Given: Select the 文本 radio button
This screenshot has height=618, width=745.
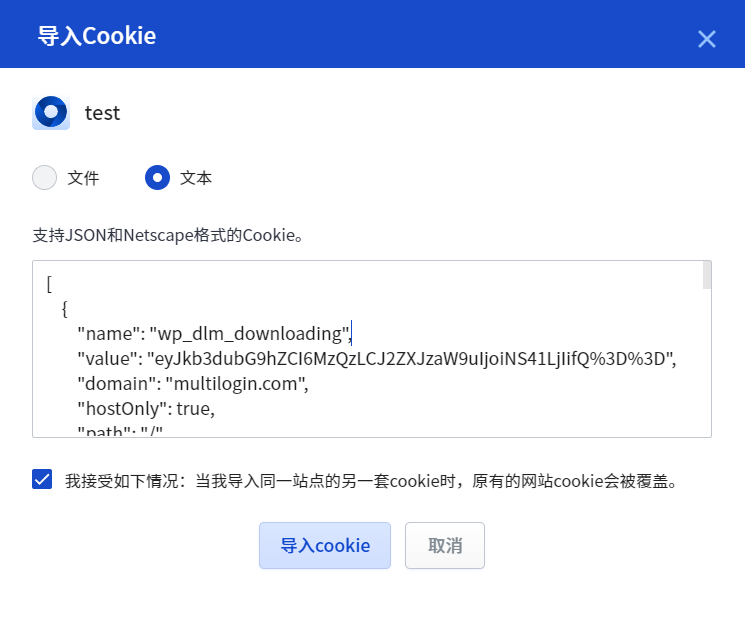Looking at the screenshot, I should pyautogui.click(x=157, y=177).
